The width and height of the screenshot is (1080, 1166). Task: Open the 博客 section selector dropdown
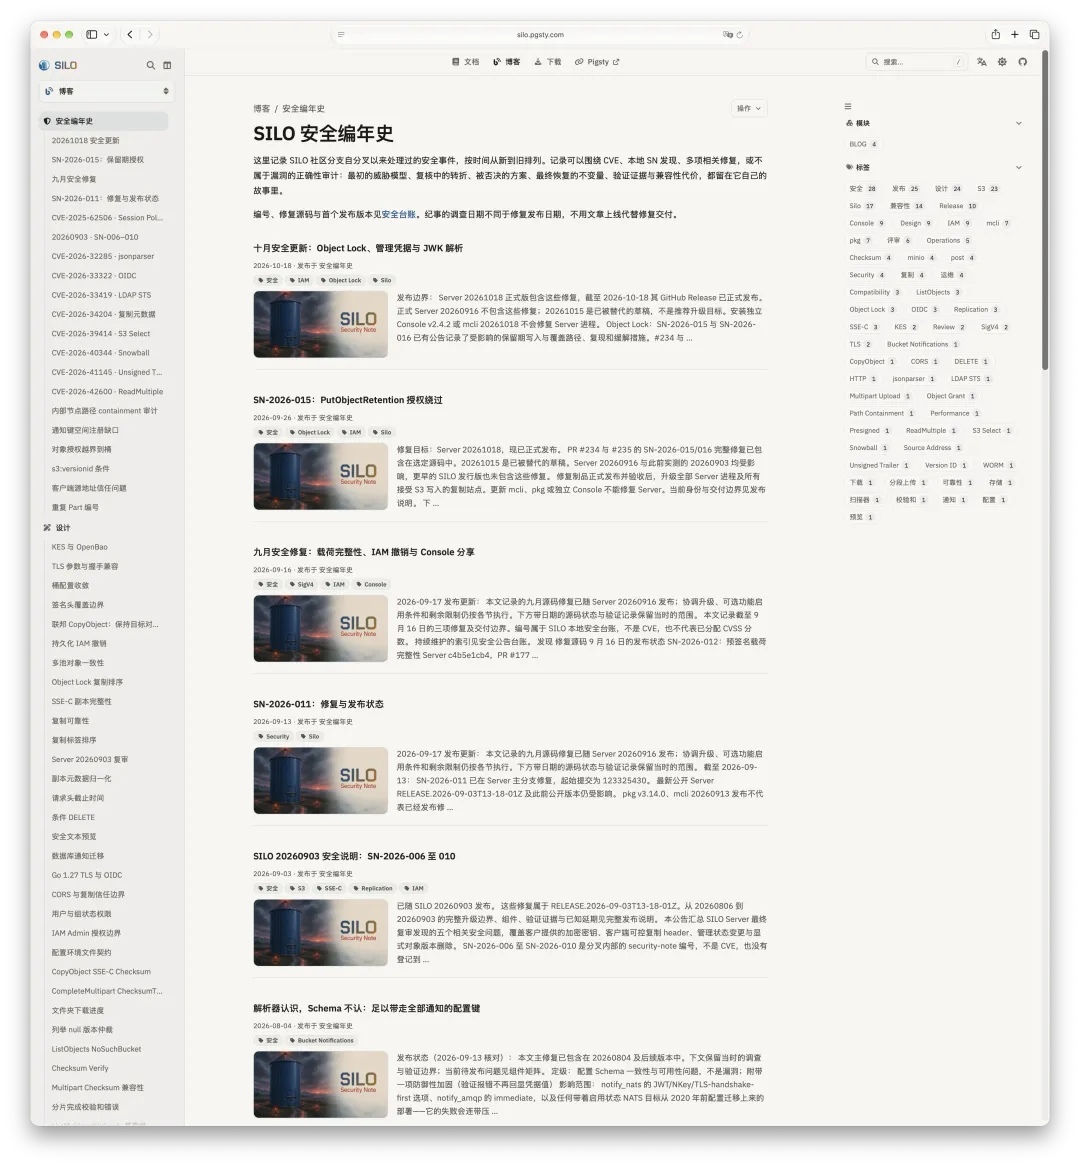point(105,91)
